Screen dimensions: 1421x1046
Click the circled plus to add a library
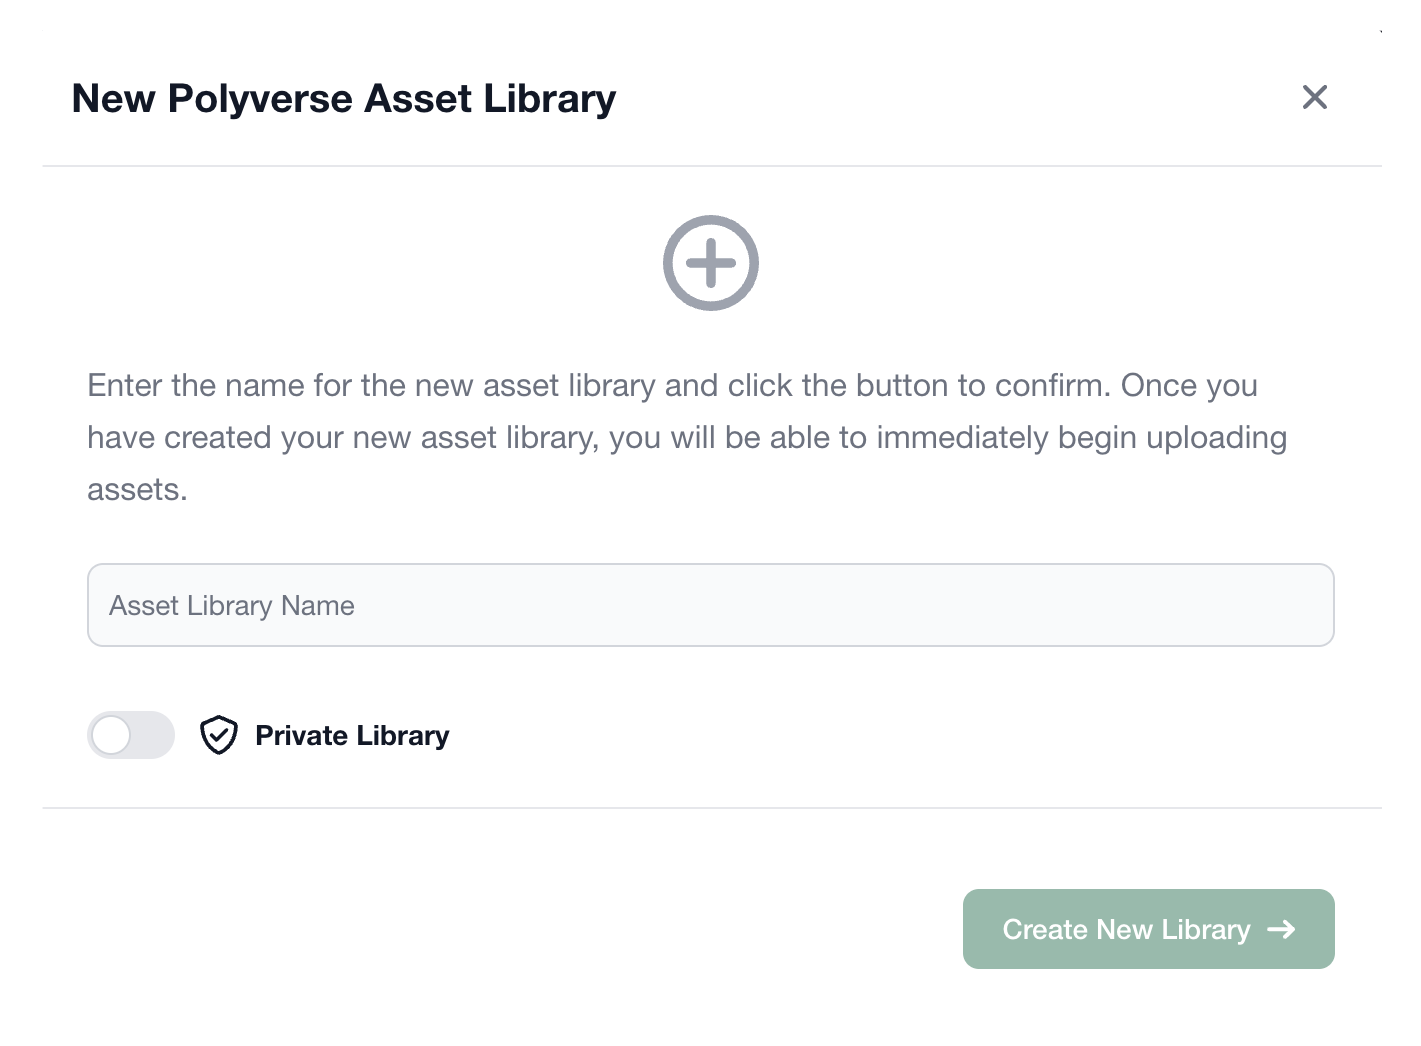point(711,262)
